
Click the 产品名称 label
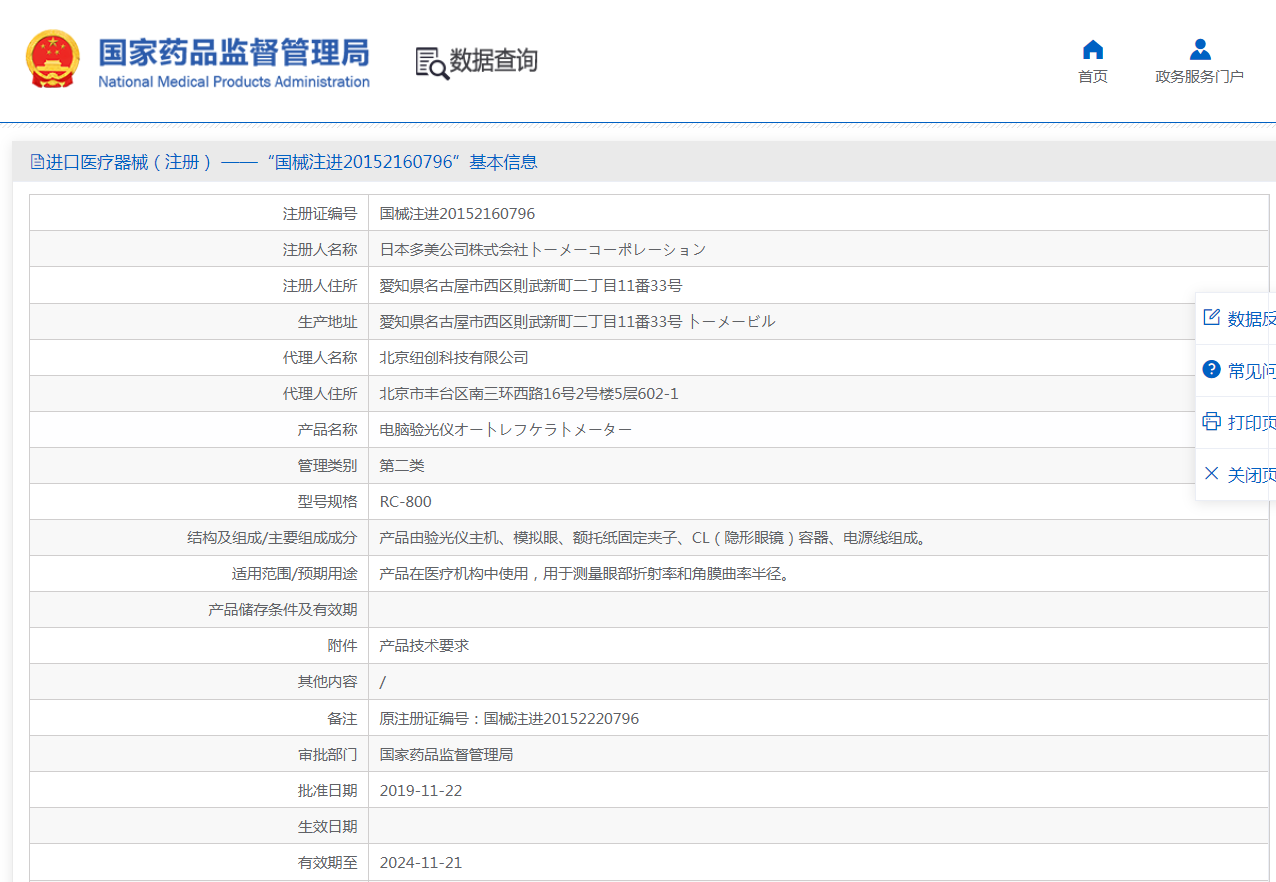327,430
